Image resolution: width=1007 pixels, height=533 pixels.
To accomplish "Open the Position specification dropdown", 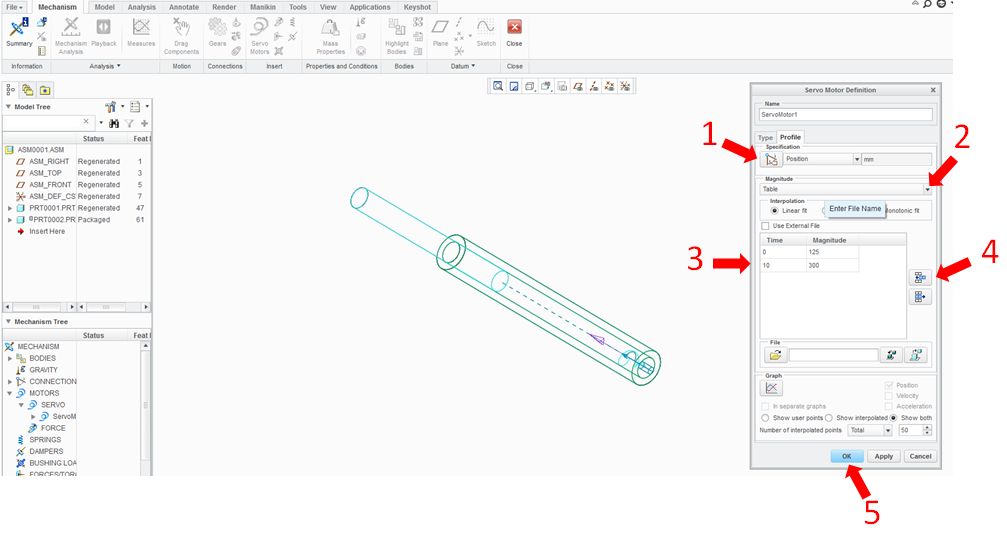I will [x=856, y=159].
